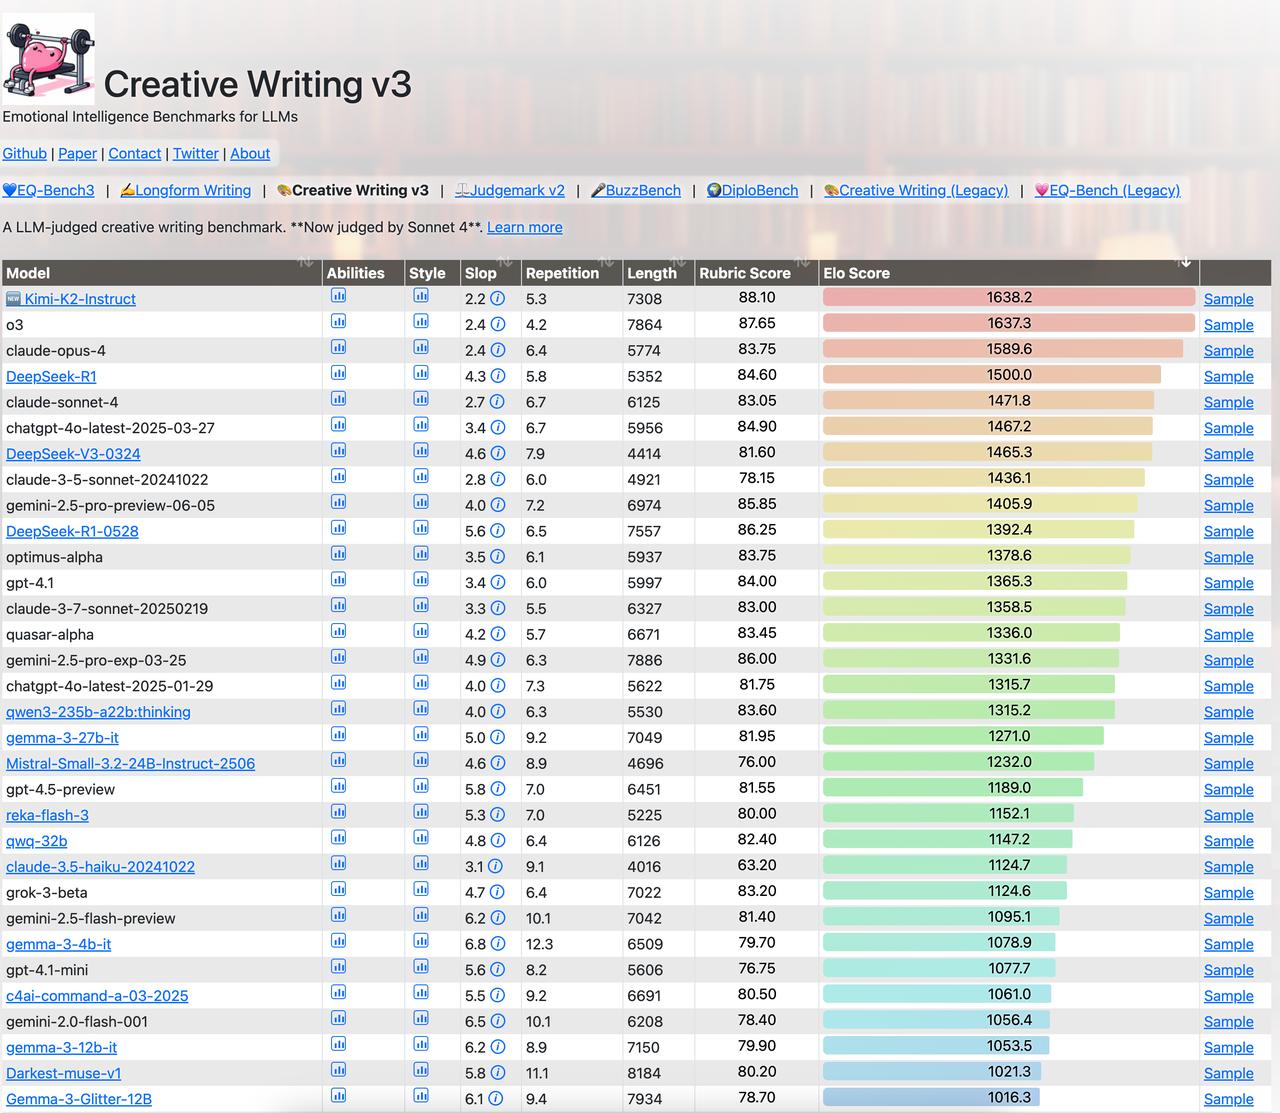Click Slop info icon for claude-3-7-sonnet-20250219

(x=498, y=609)
